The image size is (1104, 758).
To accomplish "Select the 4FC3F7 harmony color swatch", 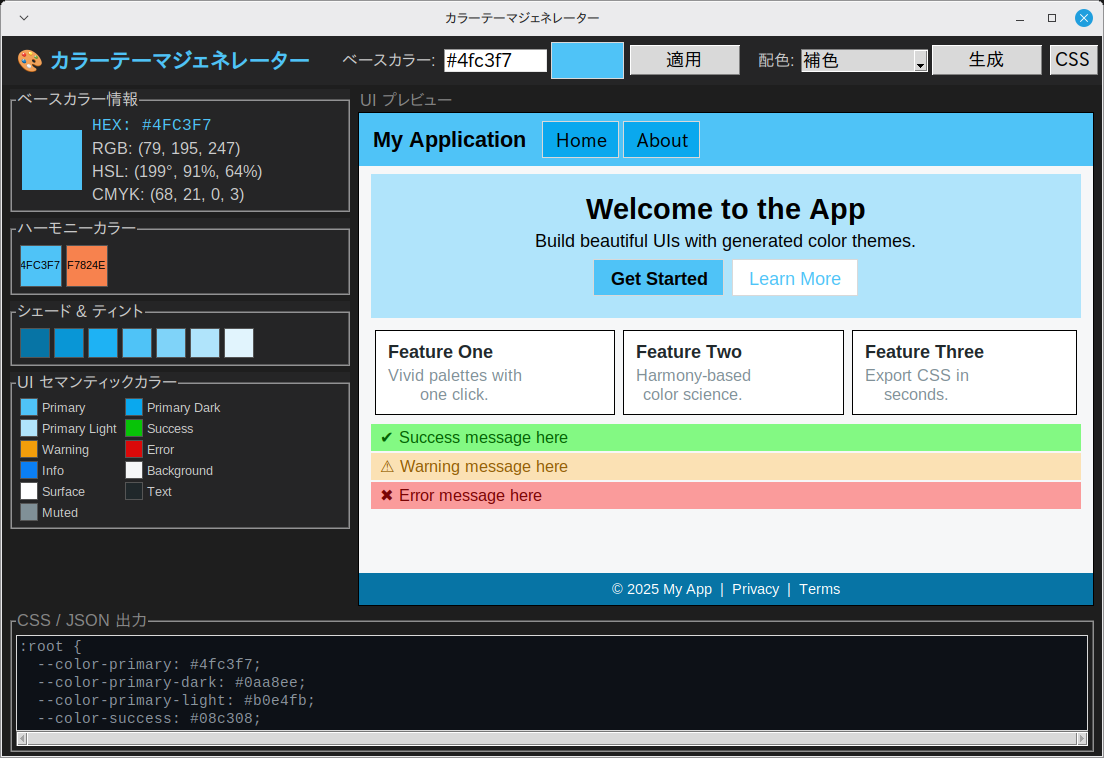I will [x=41, y=265].
